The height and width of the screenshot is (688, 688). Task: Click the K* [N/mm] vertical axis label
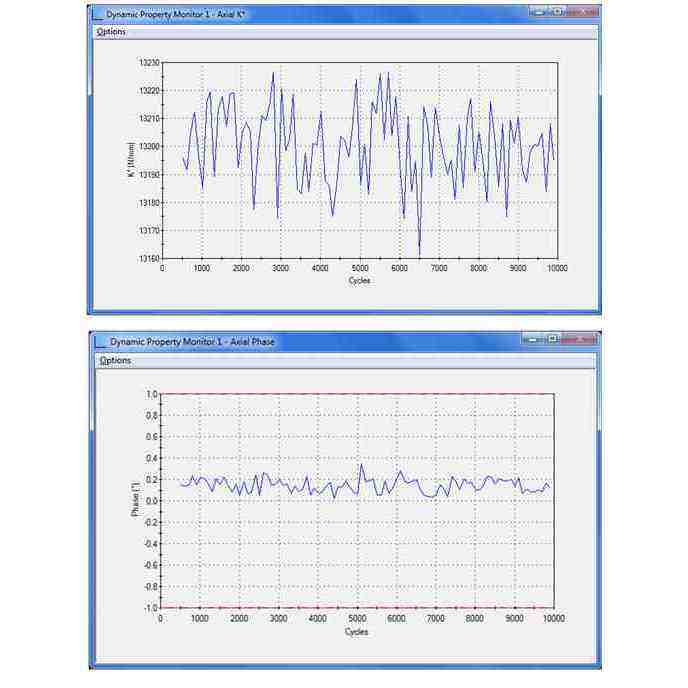click(x=131, y=160)
